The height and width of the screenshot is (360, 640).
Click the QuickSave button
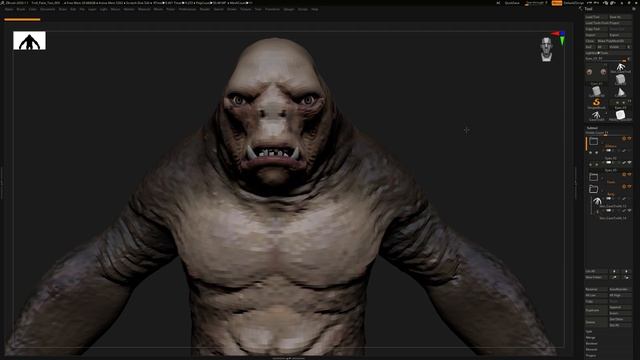tap(512, 3)
